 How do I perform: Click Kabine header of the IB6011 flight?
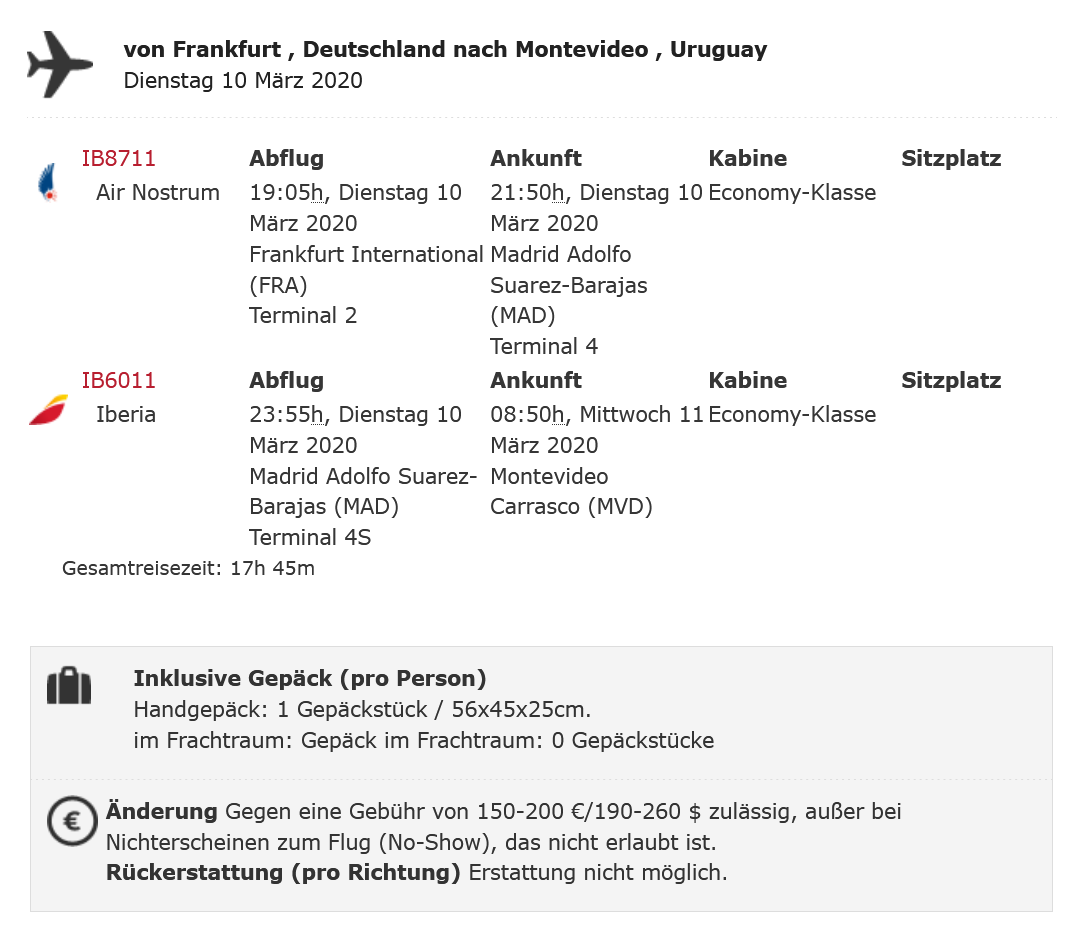[747, 380]
